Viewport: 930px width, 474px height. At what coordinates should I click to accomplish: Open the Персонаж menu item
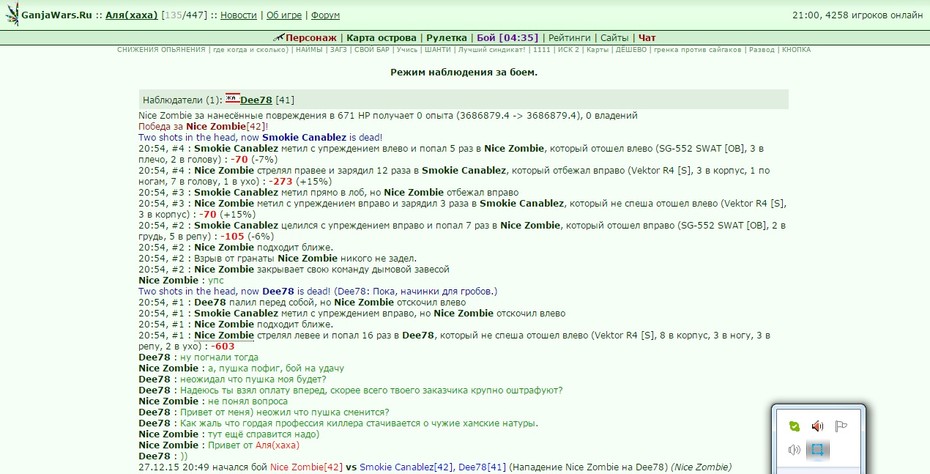pos(311,38)
